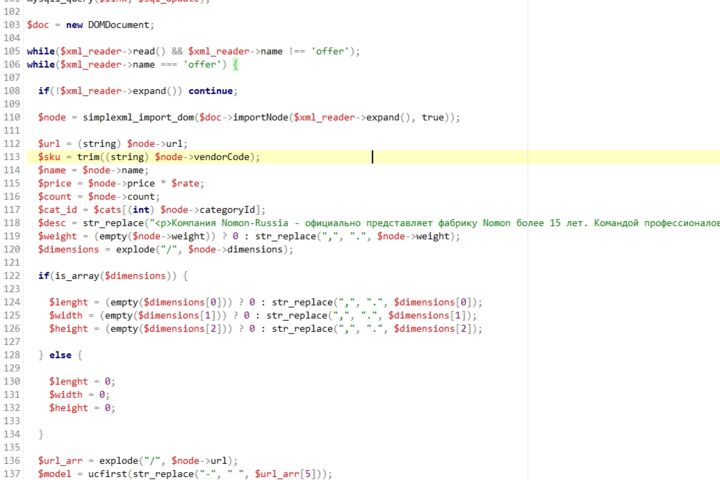
Task: Click $weight variable on line 119
Action: (x=57, y=236)
